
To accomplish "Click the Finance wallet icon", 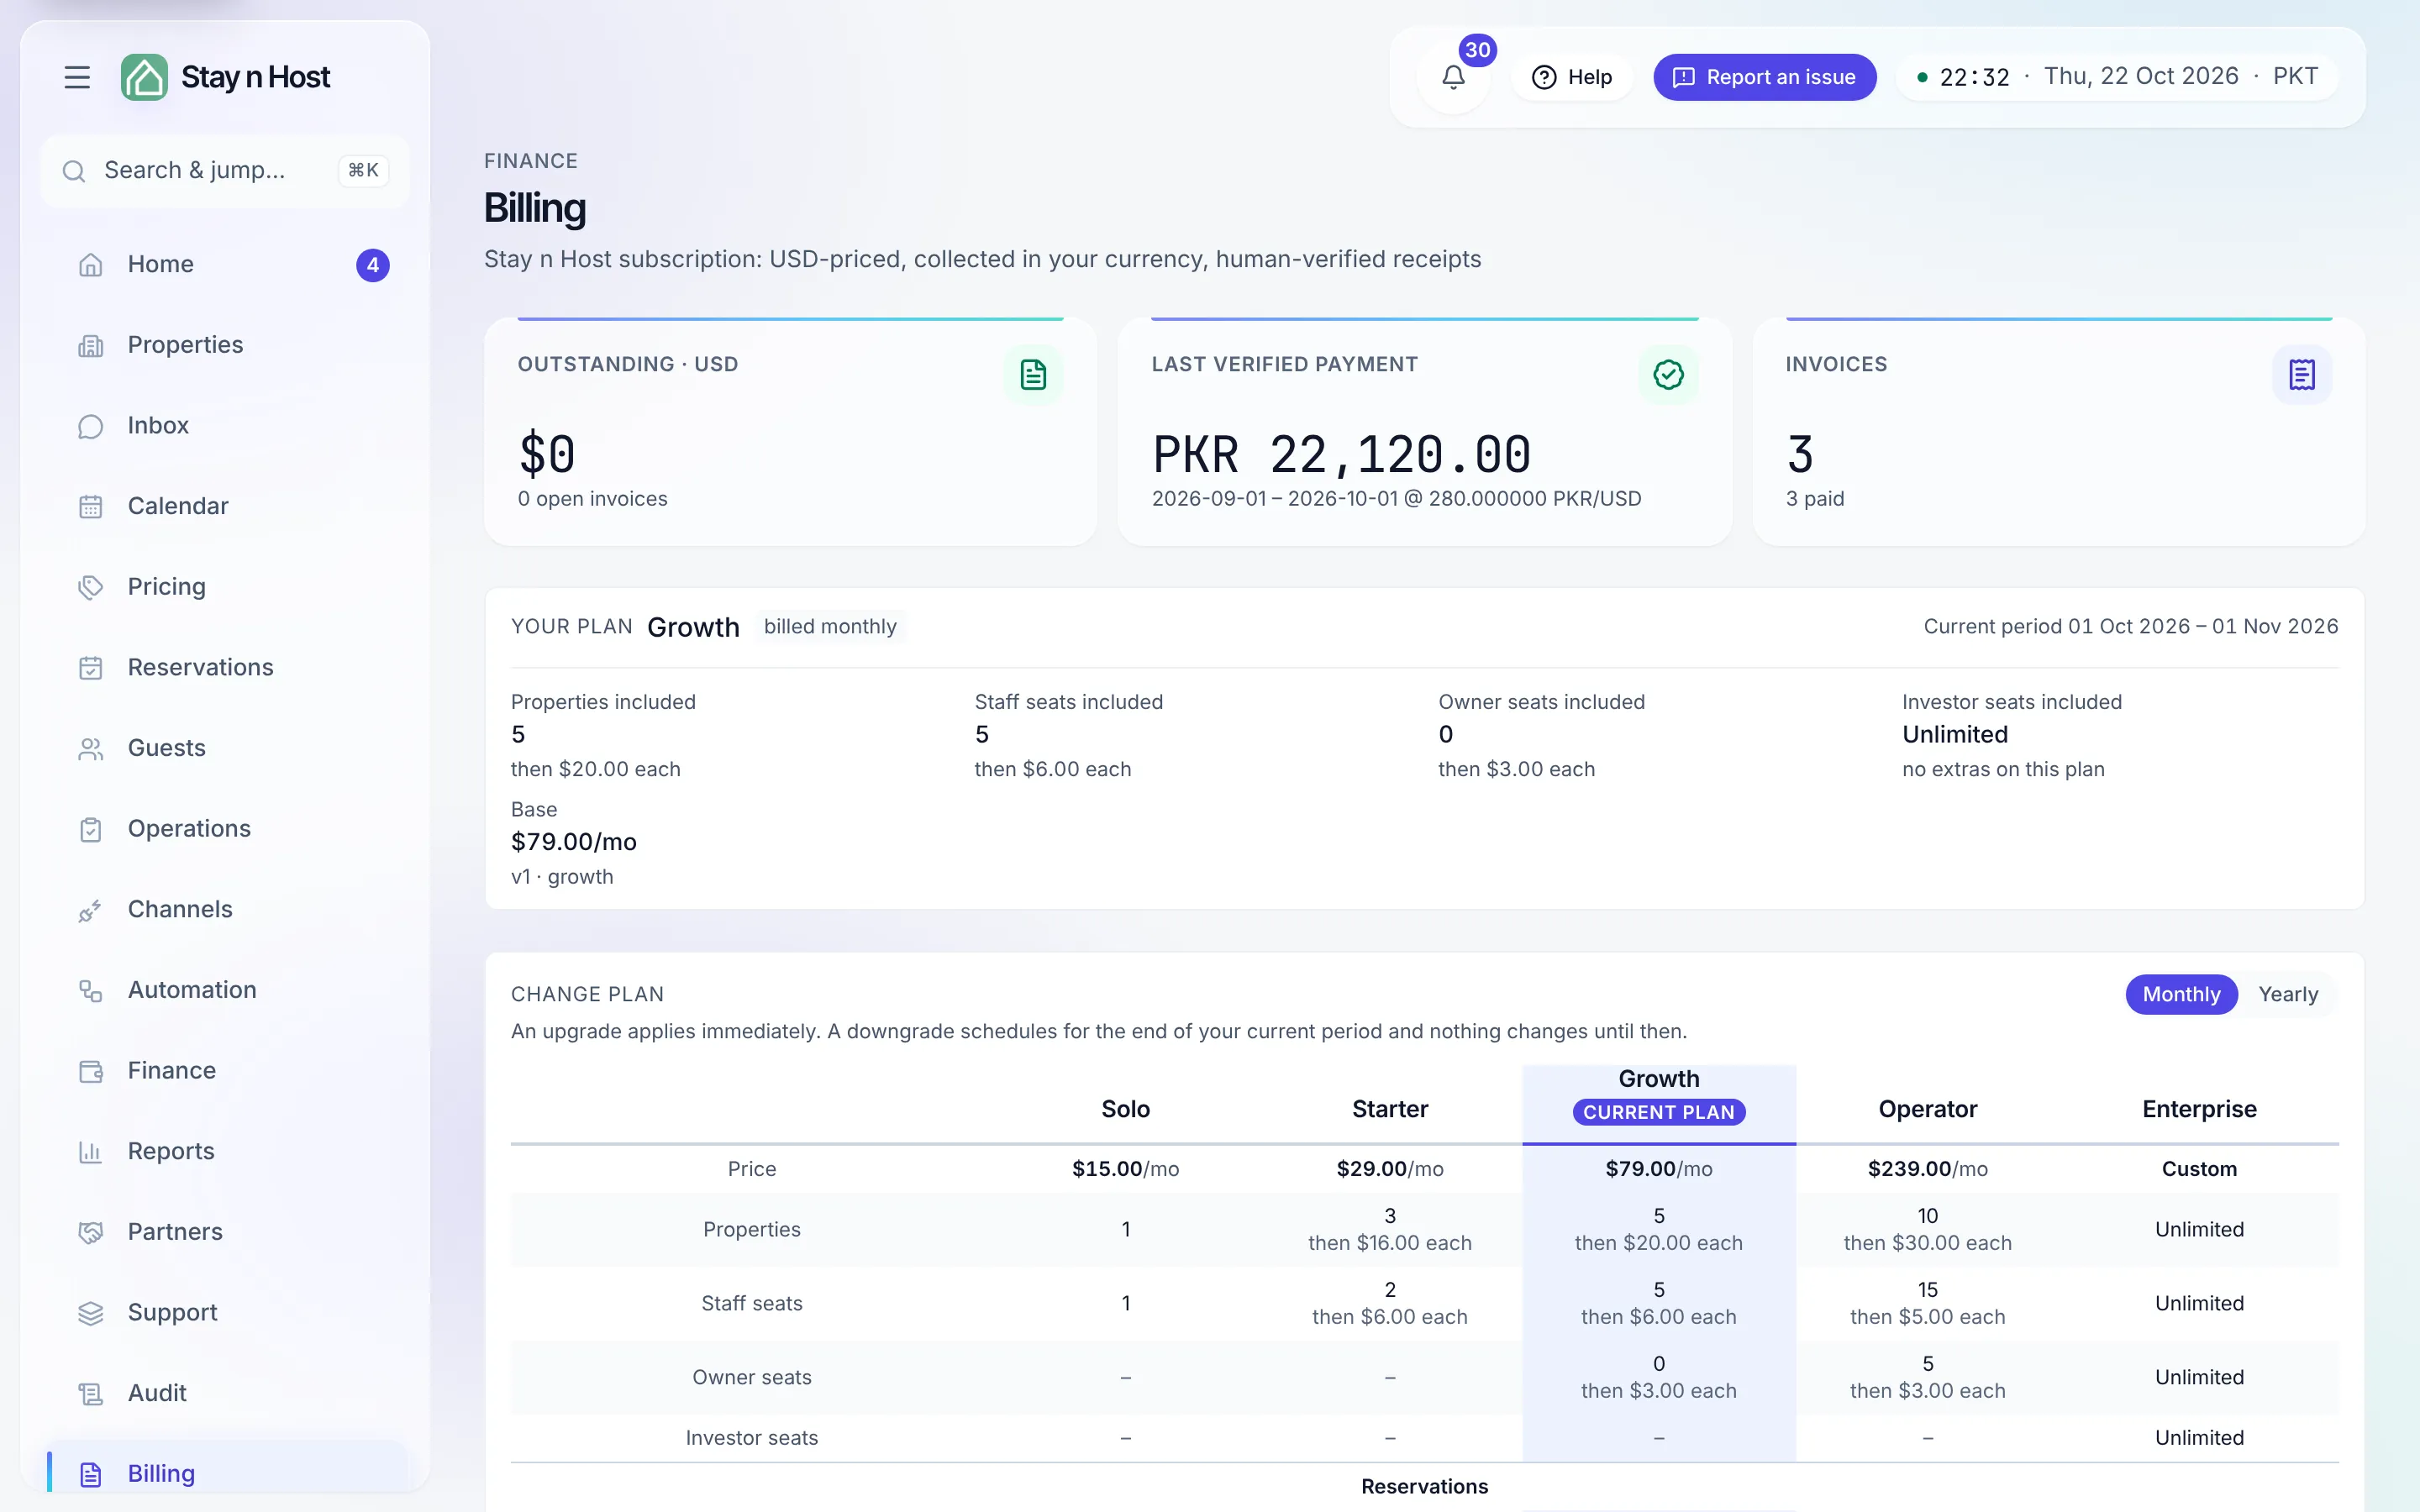I will point(91,1071).
